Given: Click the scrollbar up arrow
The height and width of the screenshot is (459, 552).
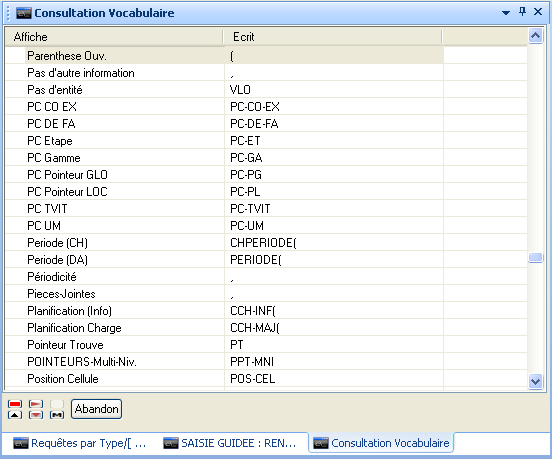Looking at the screenshot, I should click(x=535, y=36).
